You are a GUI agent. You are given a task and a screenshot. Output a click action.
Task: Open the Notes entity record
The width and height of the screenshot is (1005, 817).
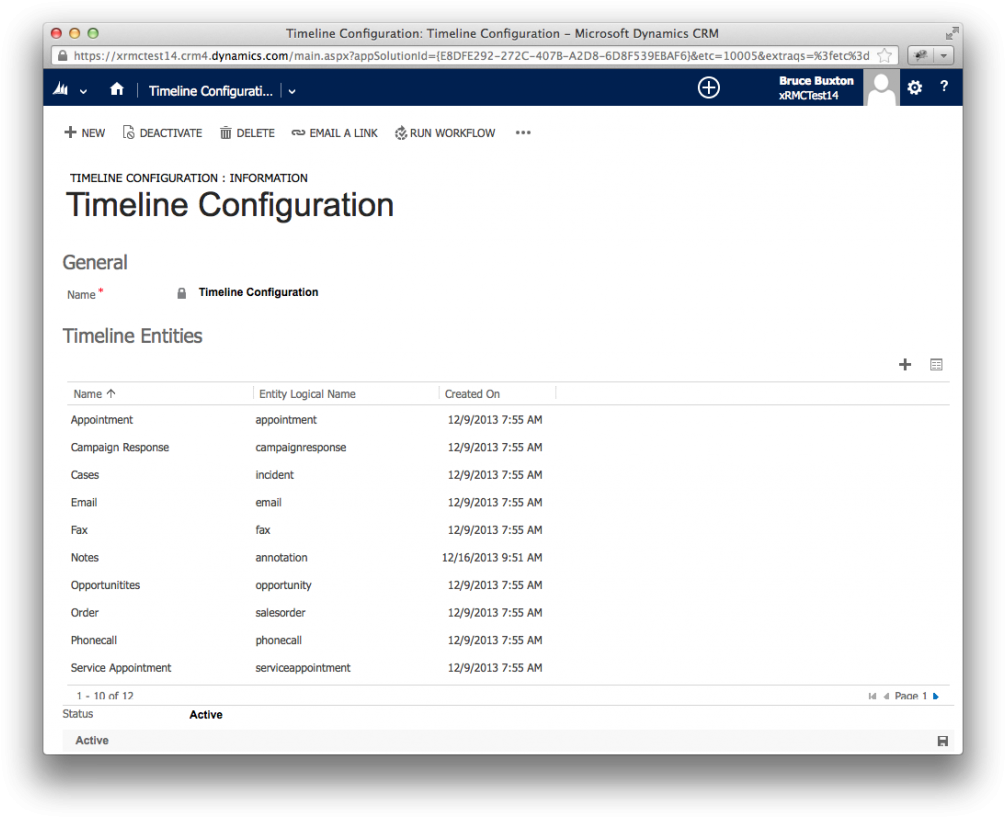(84, 557)
